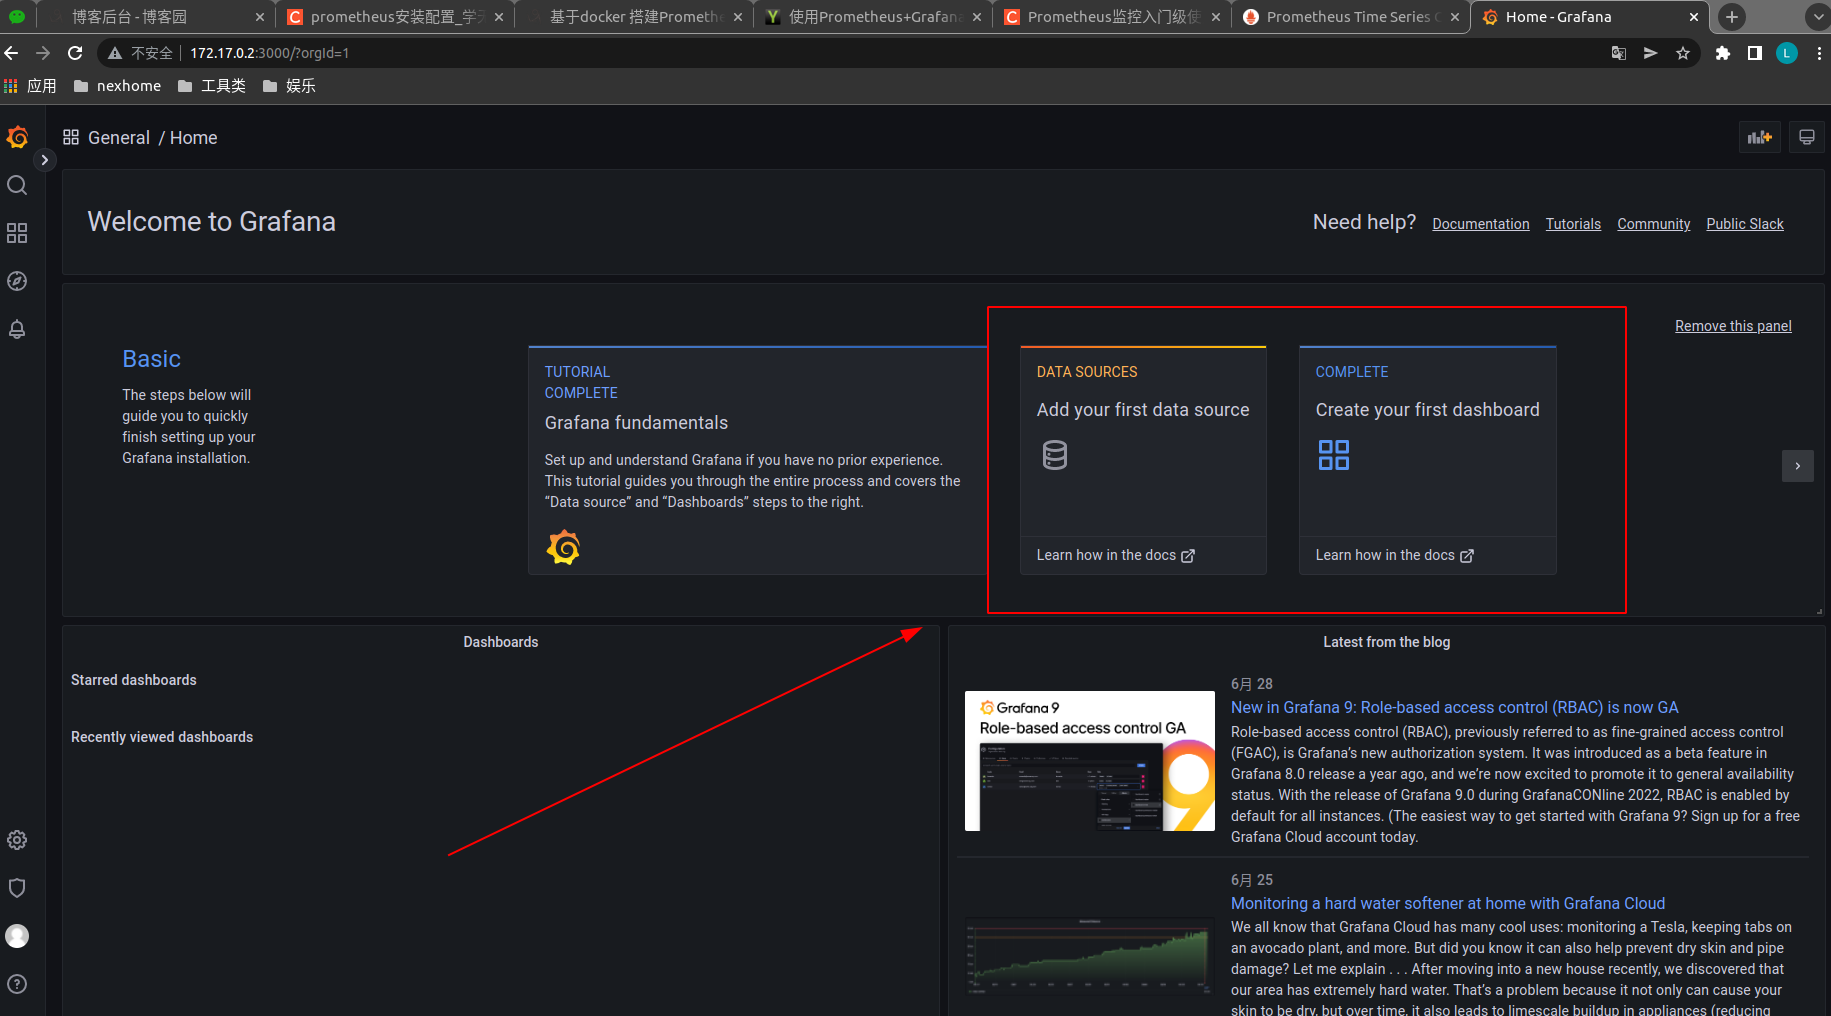Open hard water softener blog post

pyautogui.click(x=1448, y=903)
